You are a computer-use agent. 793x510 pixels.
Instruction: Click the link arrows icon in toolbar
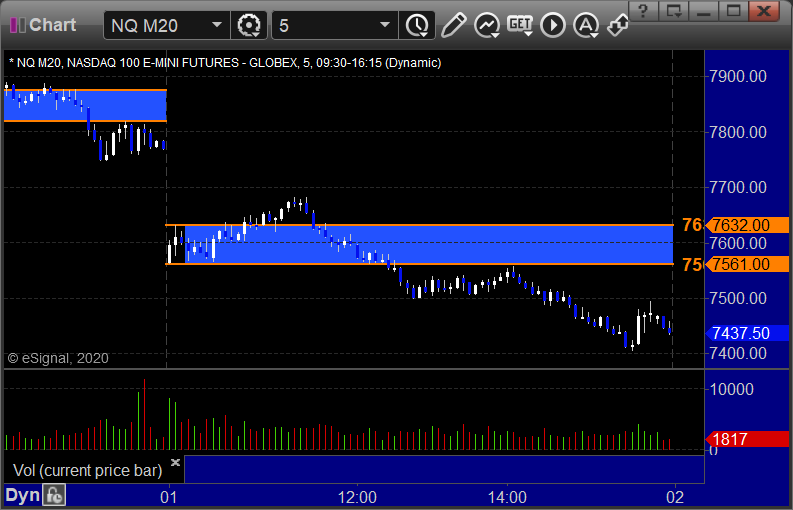(618, 25)
